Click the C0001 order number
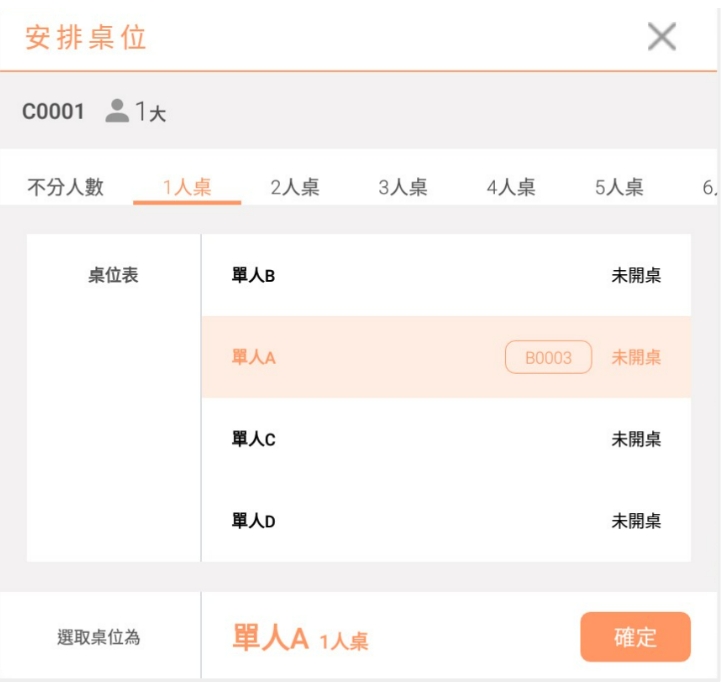This screenshot has width=723, height=685. (54, 112)
